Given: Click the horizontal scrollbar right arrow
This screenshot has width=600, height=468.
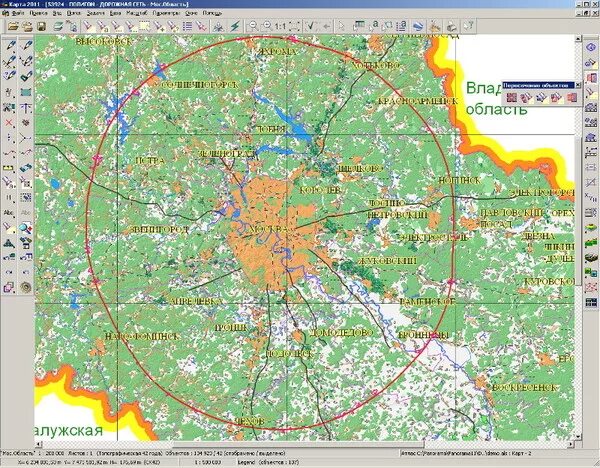Looking at the screenshot, I should click(x=571, y=444).
